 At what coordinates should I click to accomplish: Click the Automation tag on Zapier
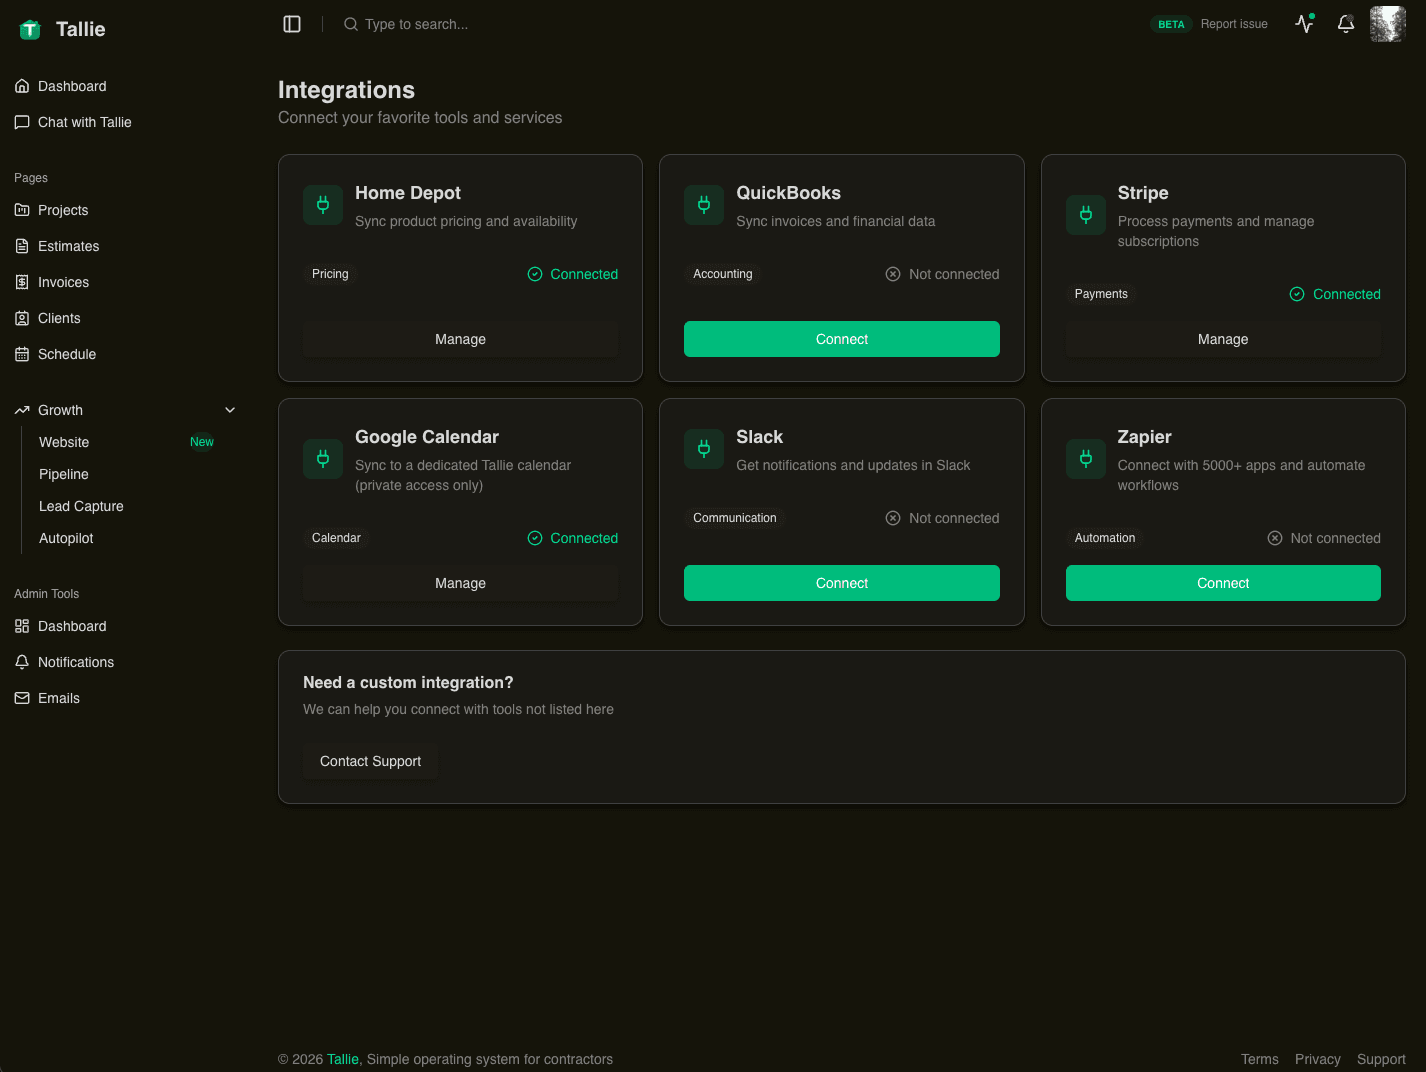click(x=1105, y=538)
